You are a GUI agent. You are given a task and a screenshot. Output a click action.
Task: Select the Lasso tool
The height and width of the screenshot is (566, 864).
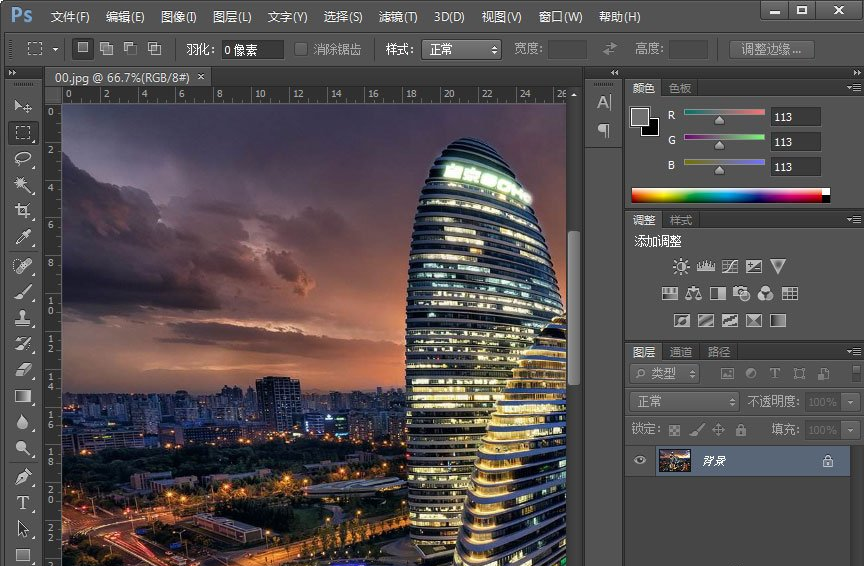click(x=23, y=158)
